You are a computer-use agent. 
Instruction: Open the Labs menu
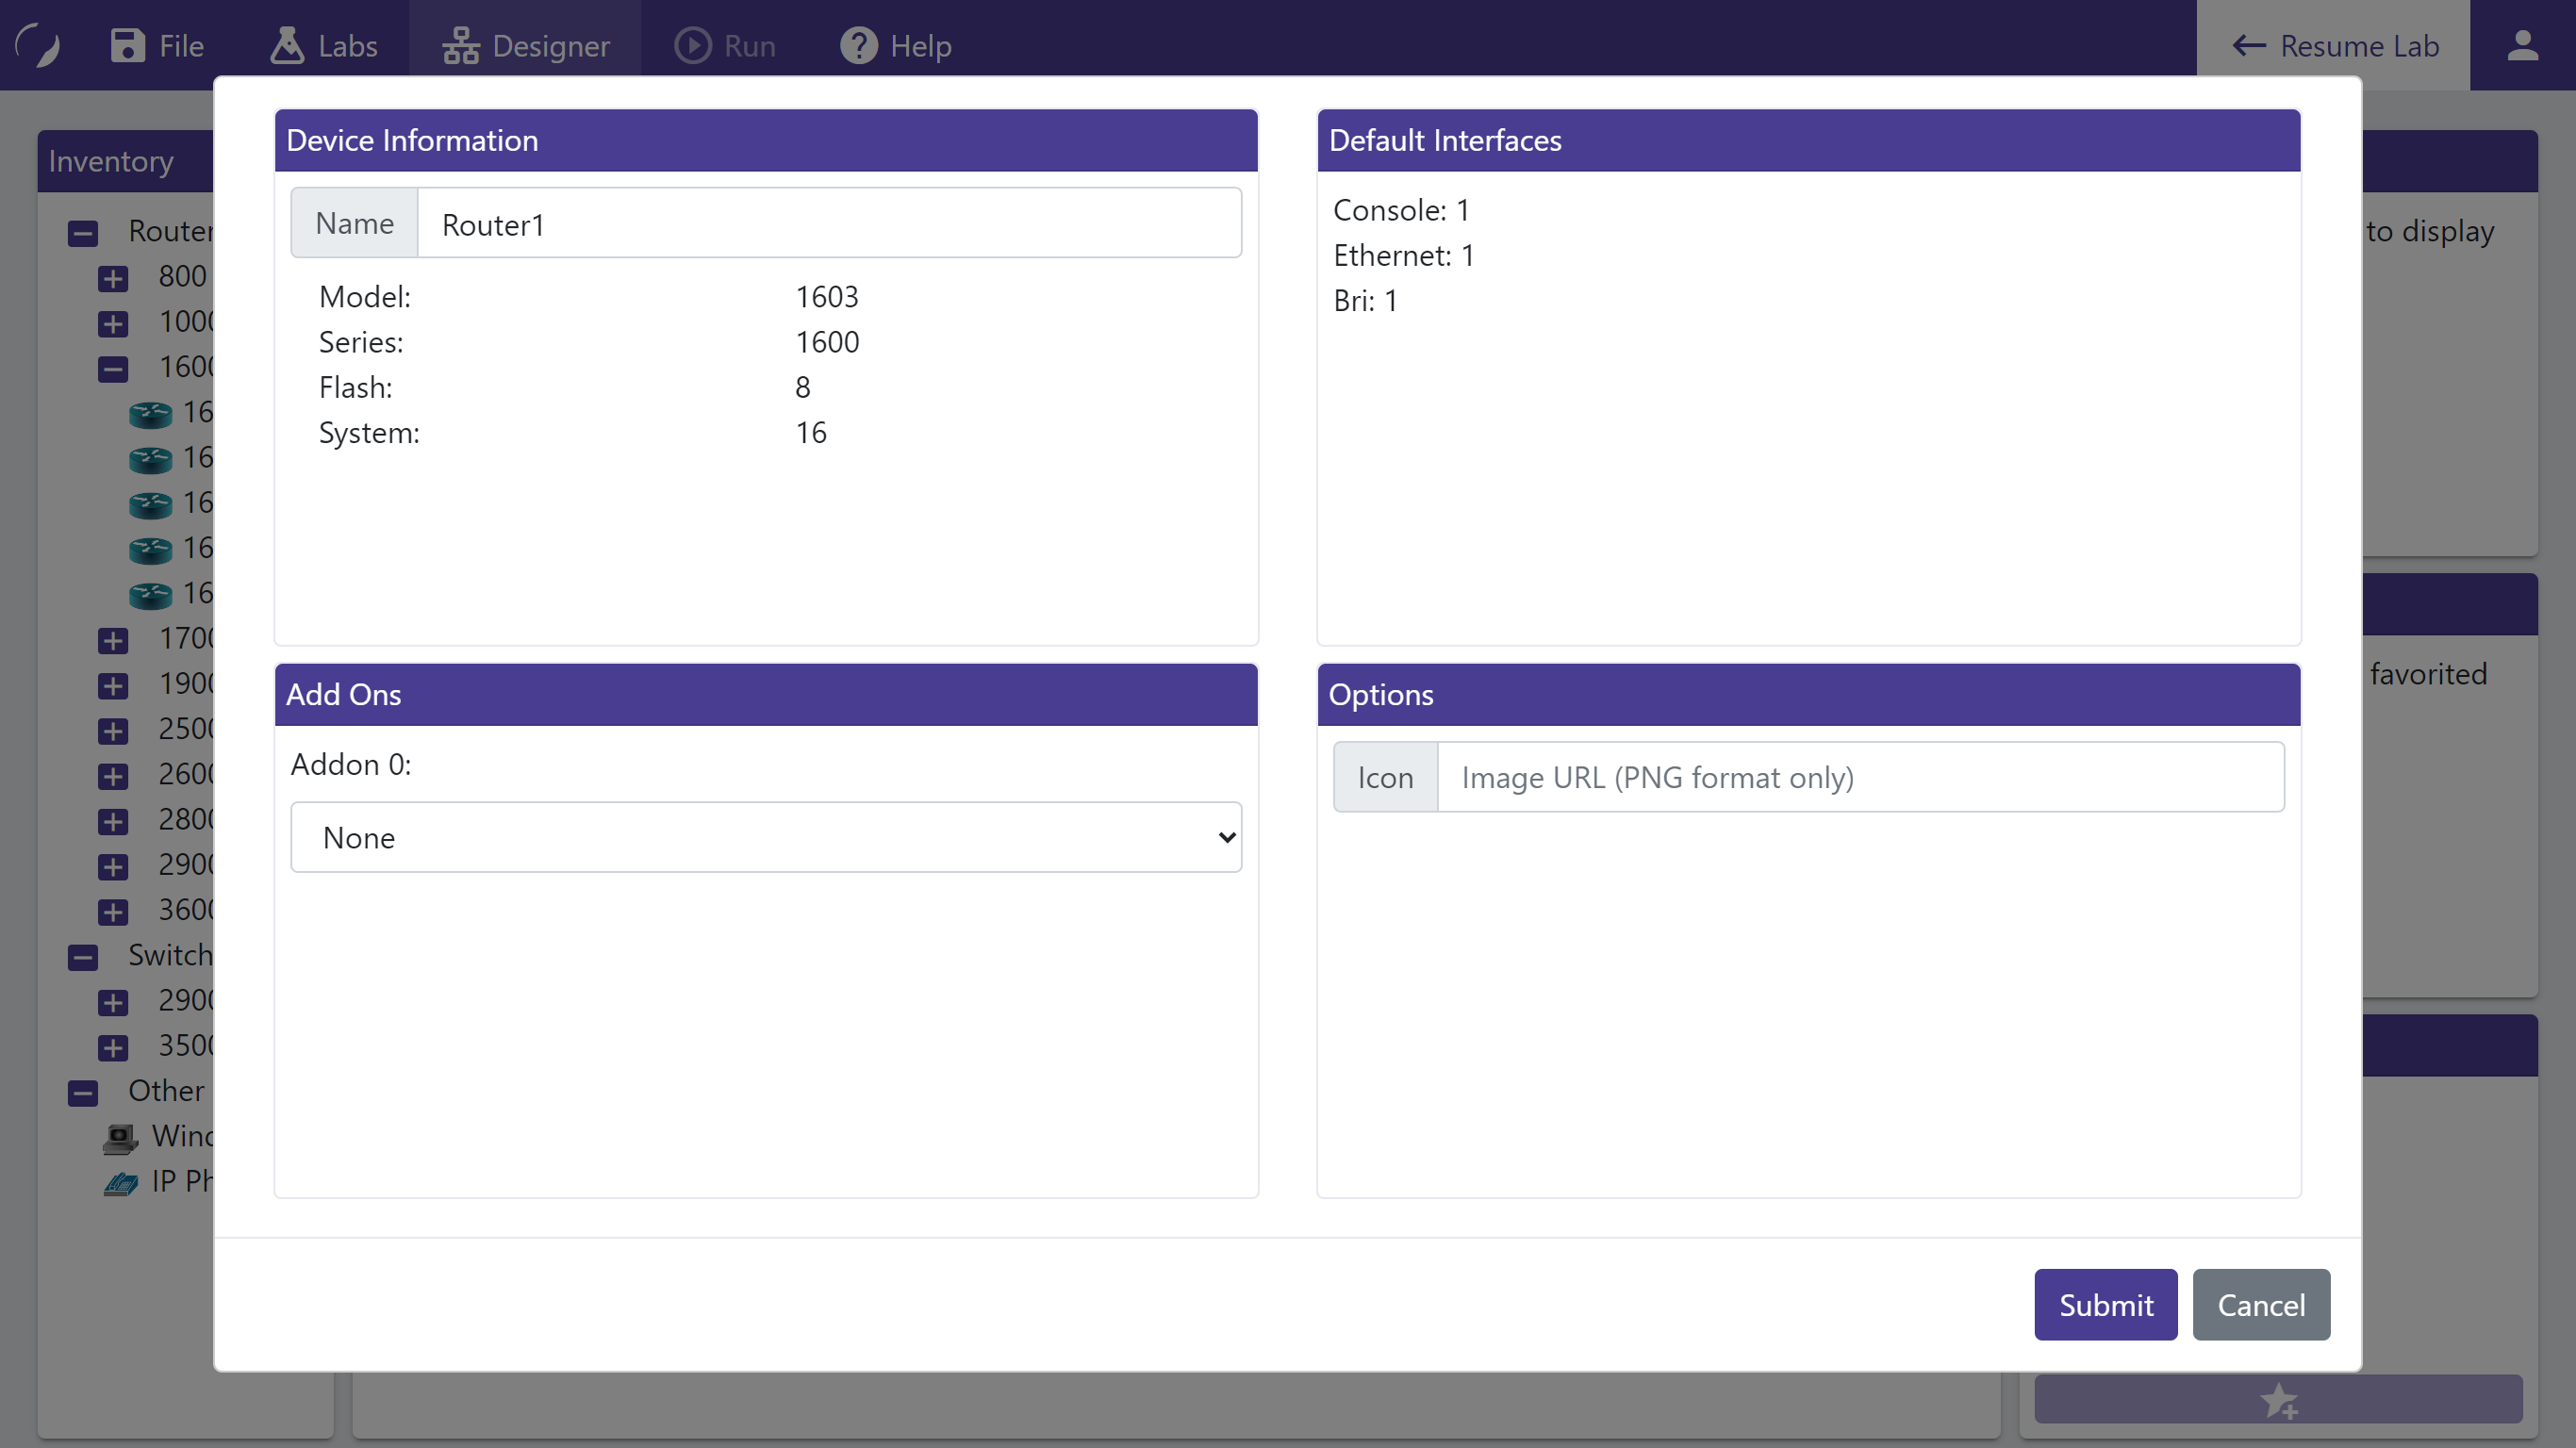pyautogui.click(x=324, y=45)
